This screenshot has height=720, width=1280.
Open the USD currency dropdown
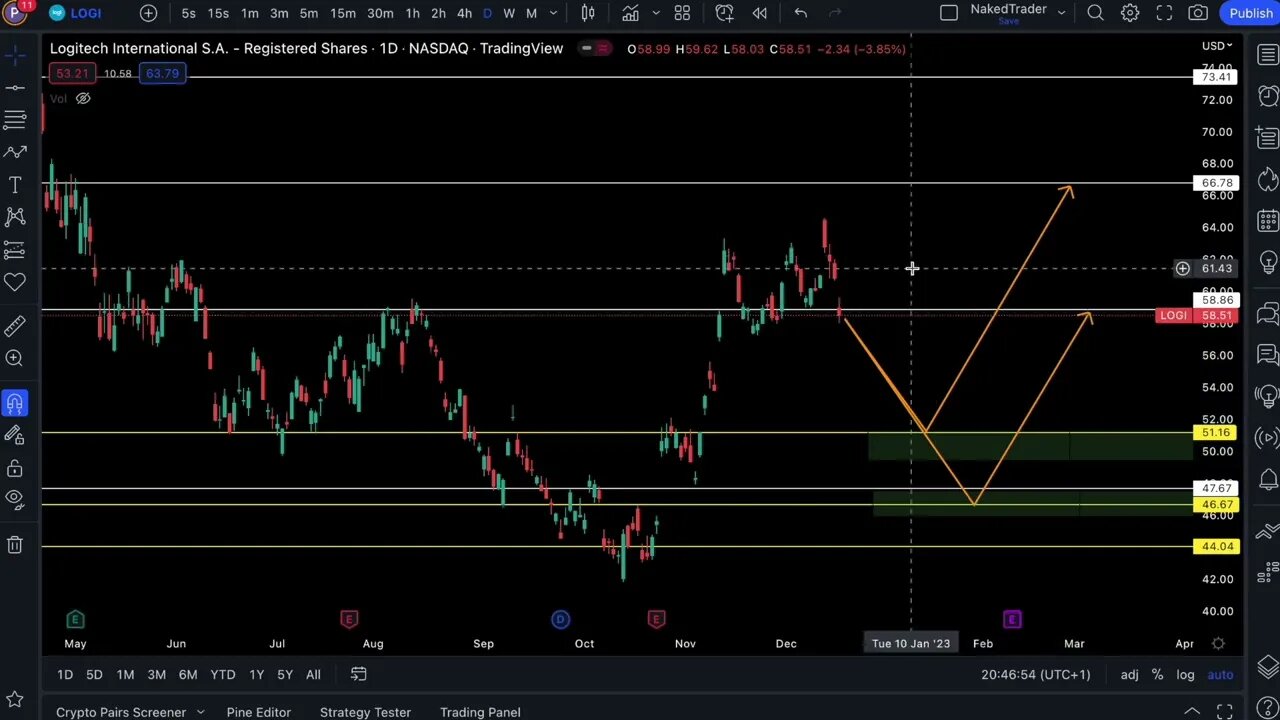(1217, 46)
